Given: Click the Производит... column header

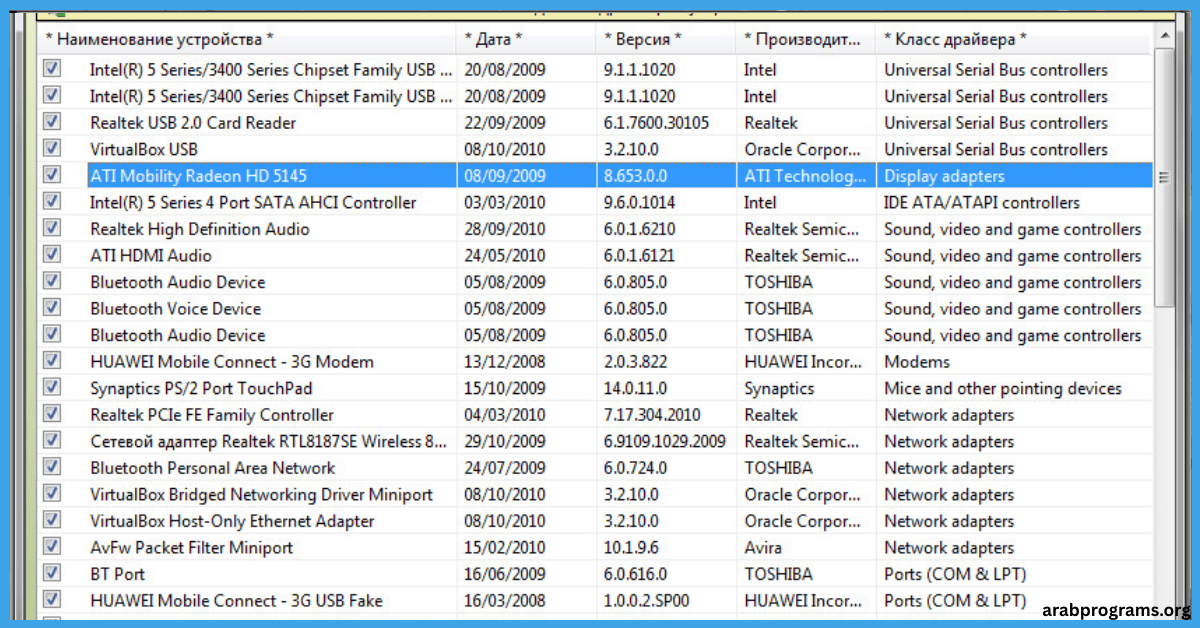Looking at the screenshot, I should pos(805,40).
